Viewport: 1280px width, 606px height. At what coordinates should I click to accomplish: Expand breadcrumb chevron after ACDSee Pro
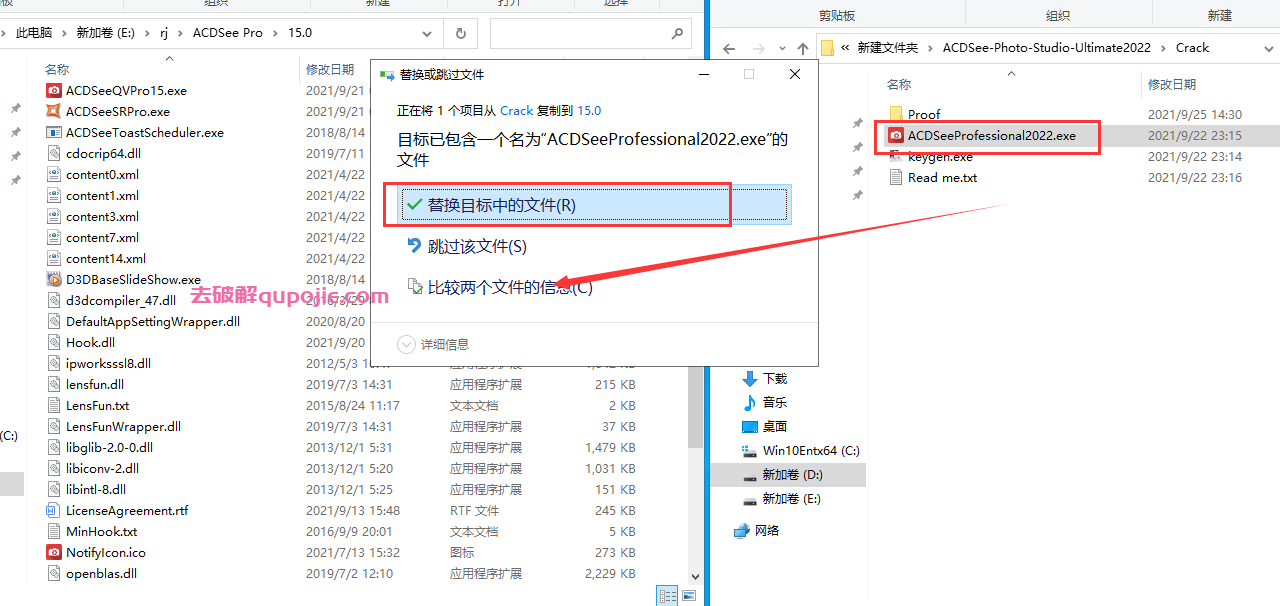(x=276, y=33)
